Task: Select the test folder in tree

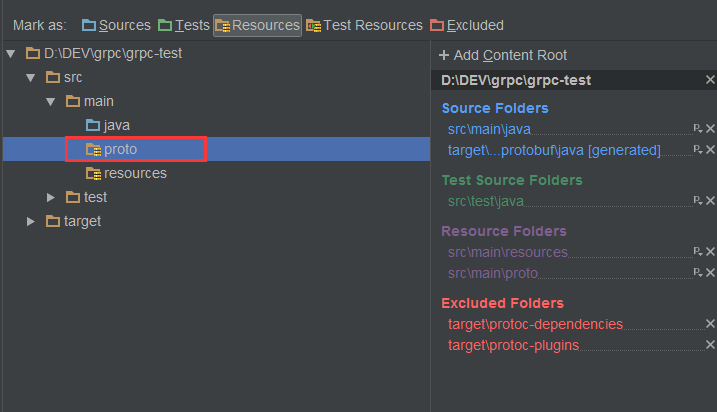Action: (x=95, y=197)
